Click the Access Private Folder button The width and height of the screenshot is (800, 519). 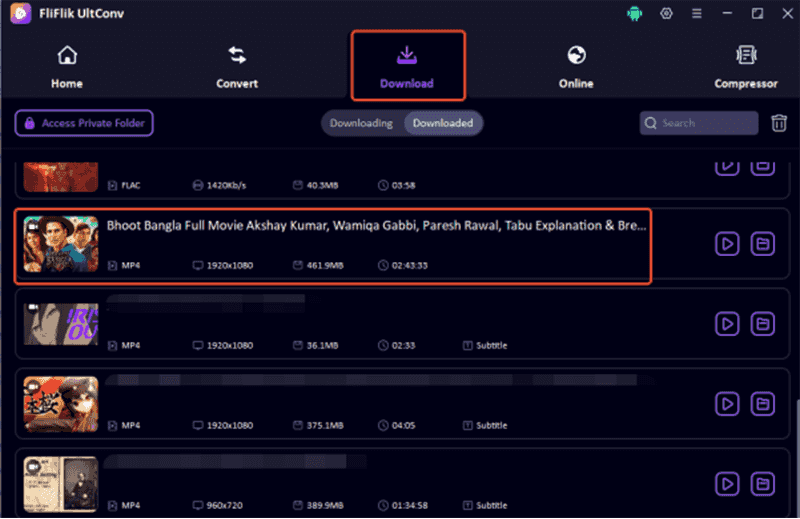[84, 123]
